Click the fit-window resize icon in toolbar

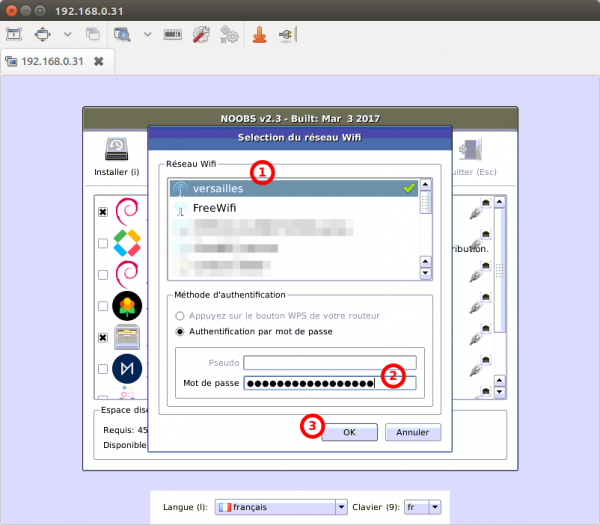[42, 34]
